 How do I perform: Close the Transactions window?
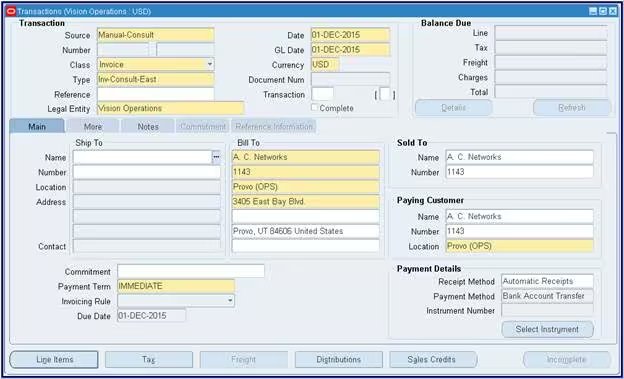pos(612,12)
